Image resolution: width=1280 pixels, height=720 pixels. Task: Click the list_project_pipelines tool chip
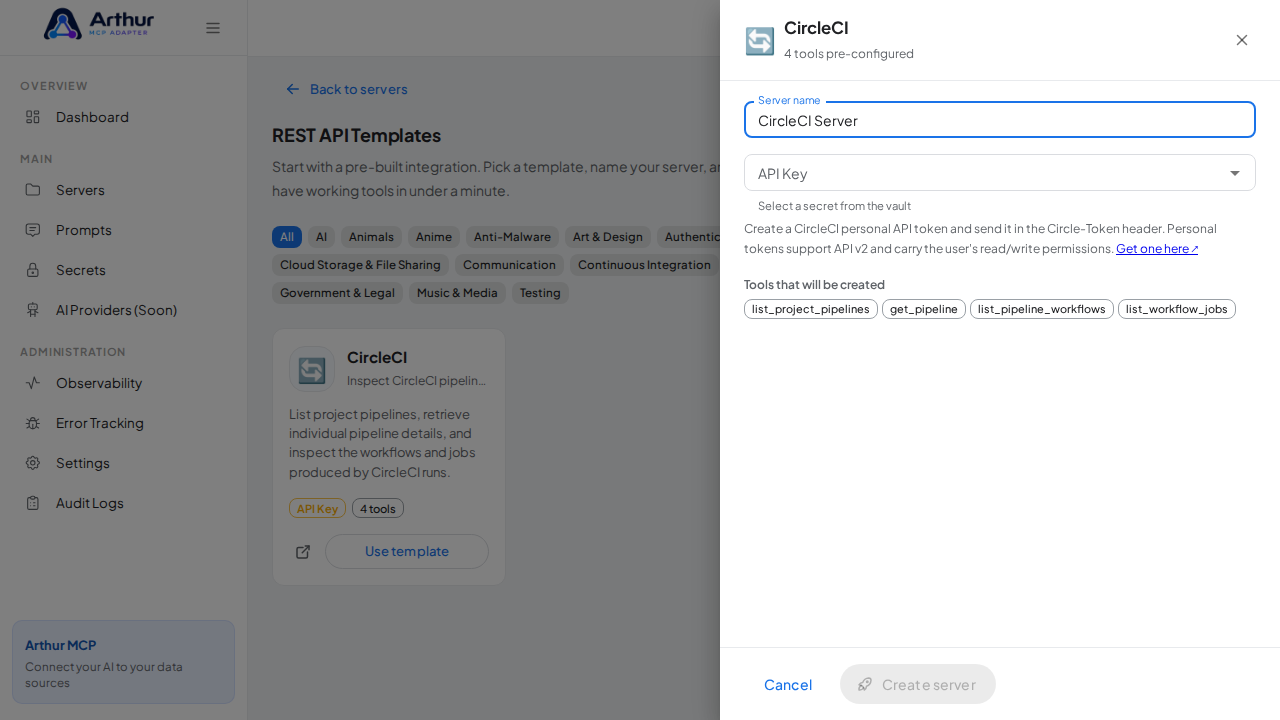811,309
